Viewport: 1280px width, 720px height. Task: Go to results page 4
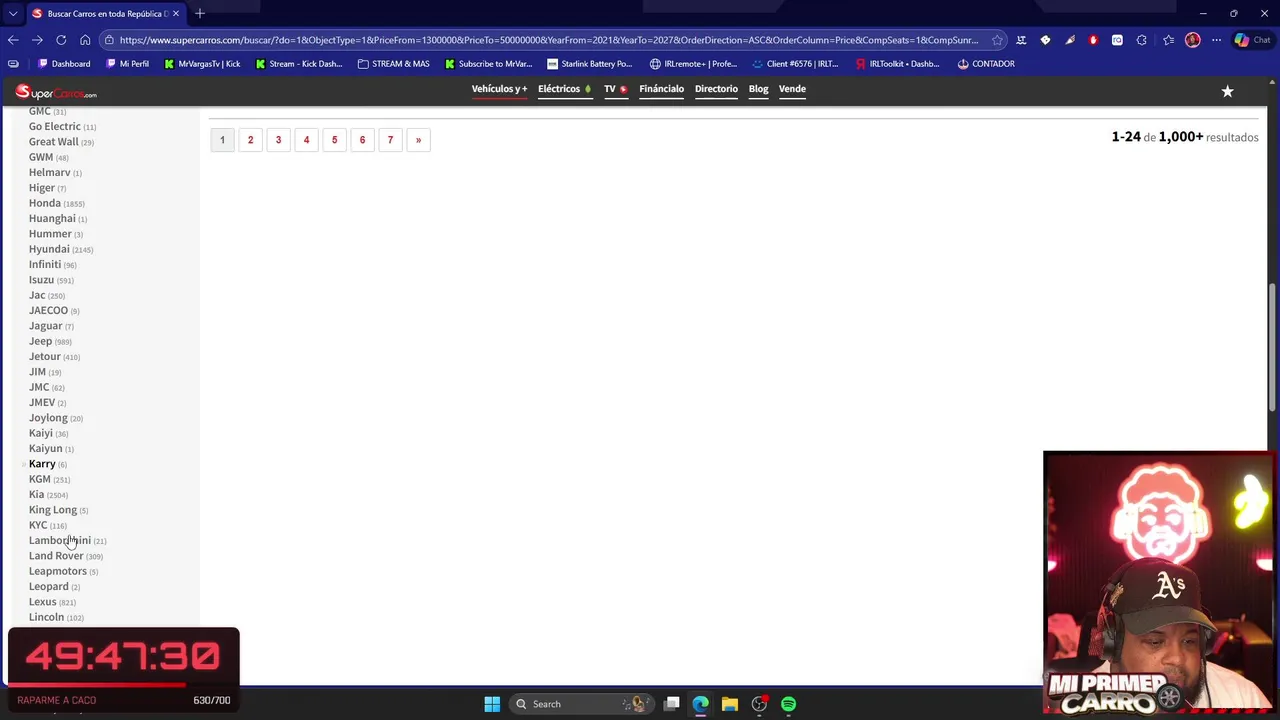coord(306,140)
